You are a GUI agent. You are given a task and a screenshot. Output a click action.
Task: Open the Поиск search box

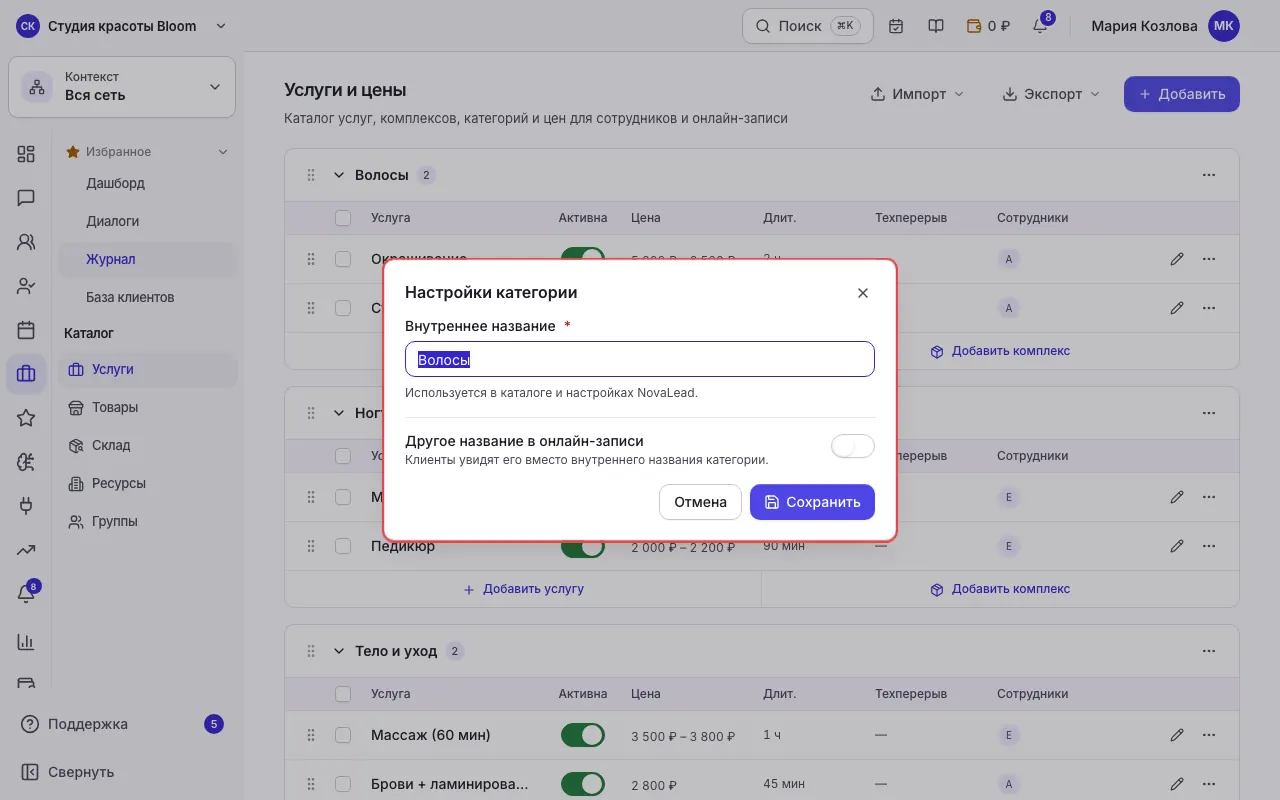(x=808, y=26)
